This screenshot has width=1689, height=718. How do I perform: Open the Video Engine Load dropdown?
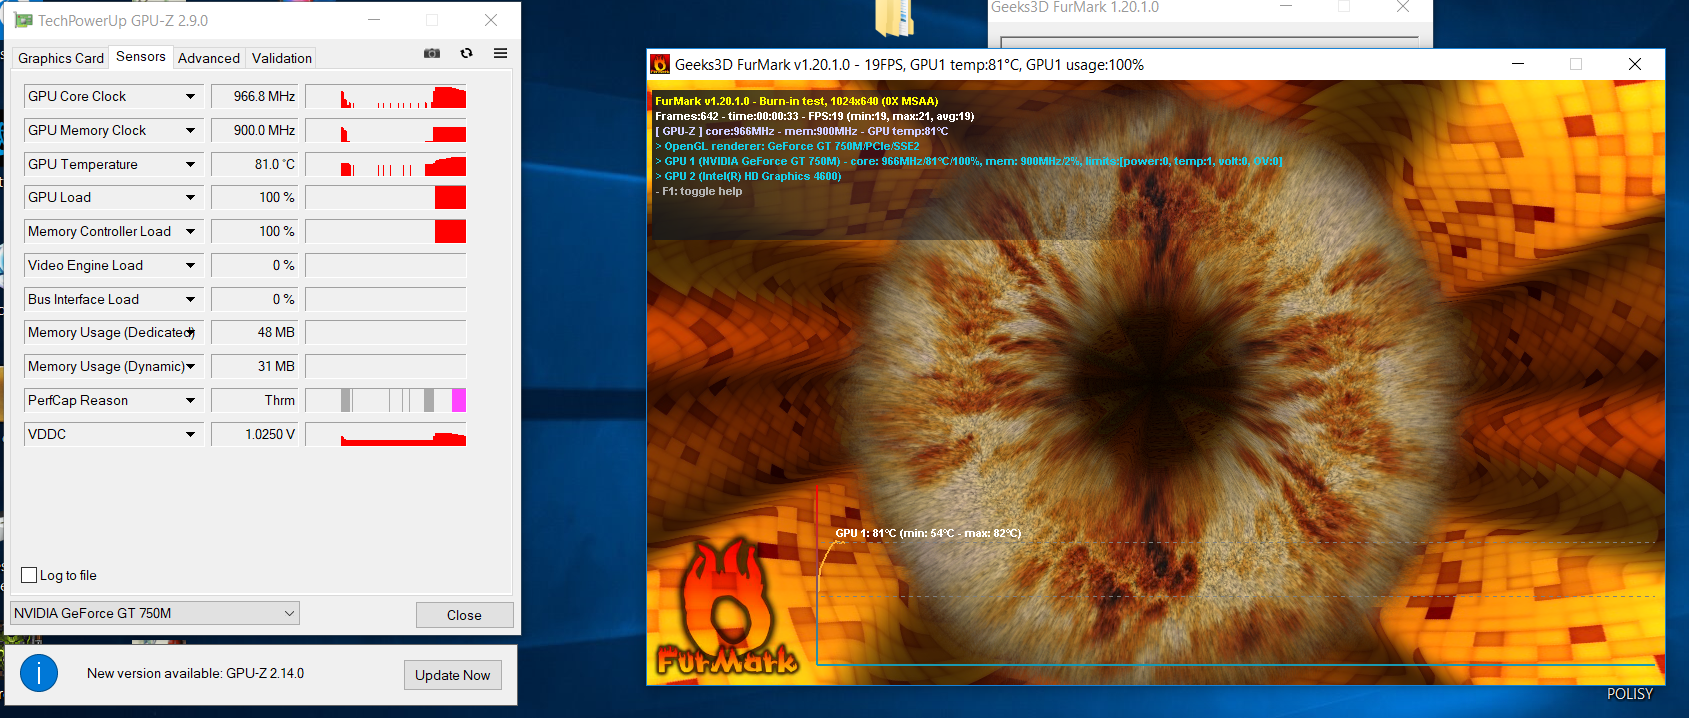(190, 265)
